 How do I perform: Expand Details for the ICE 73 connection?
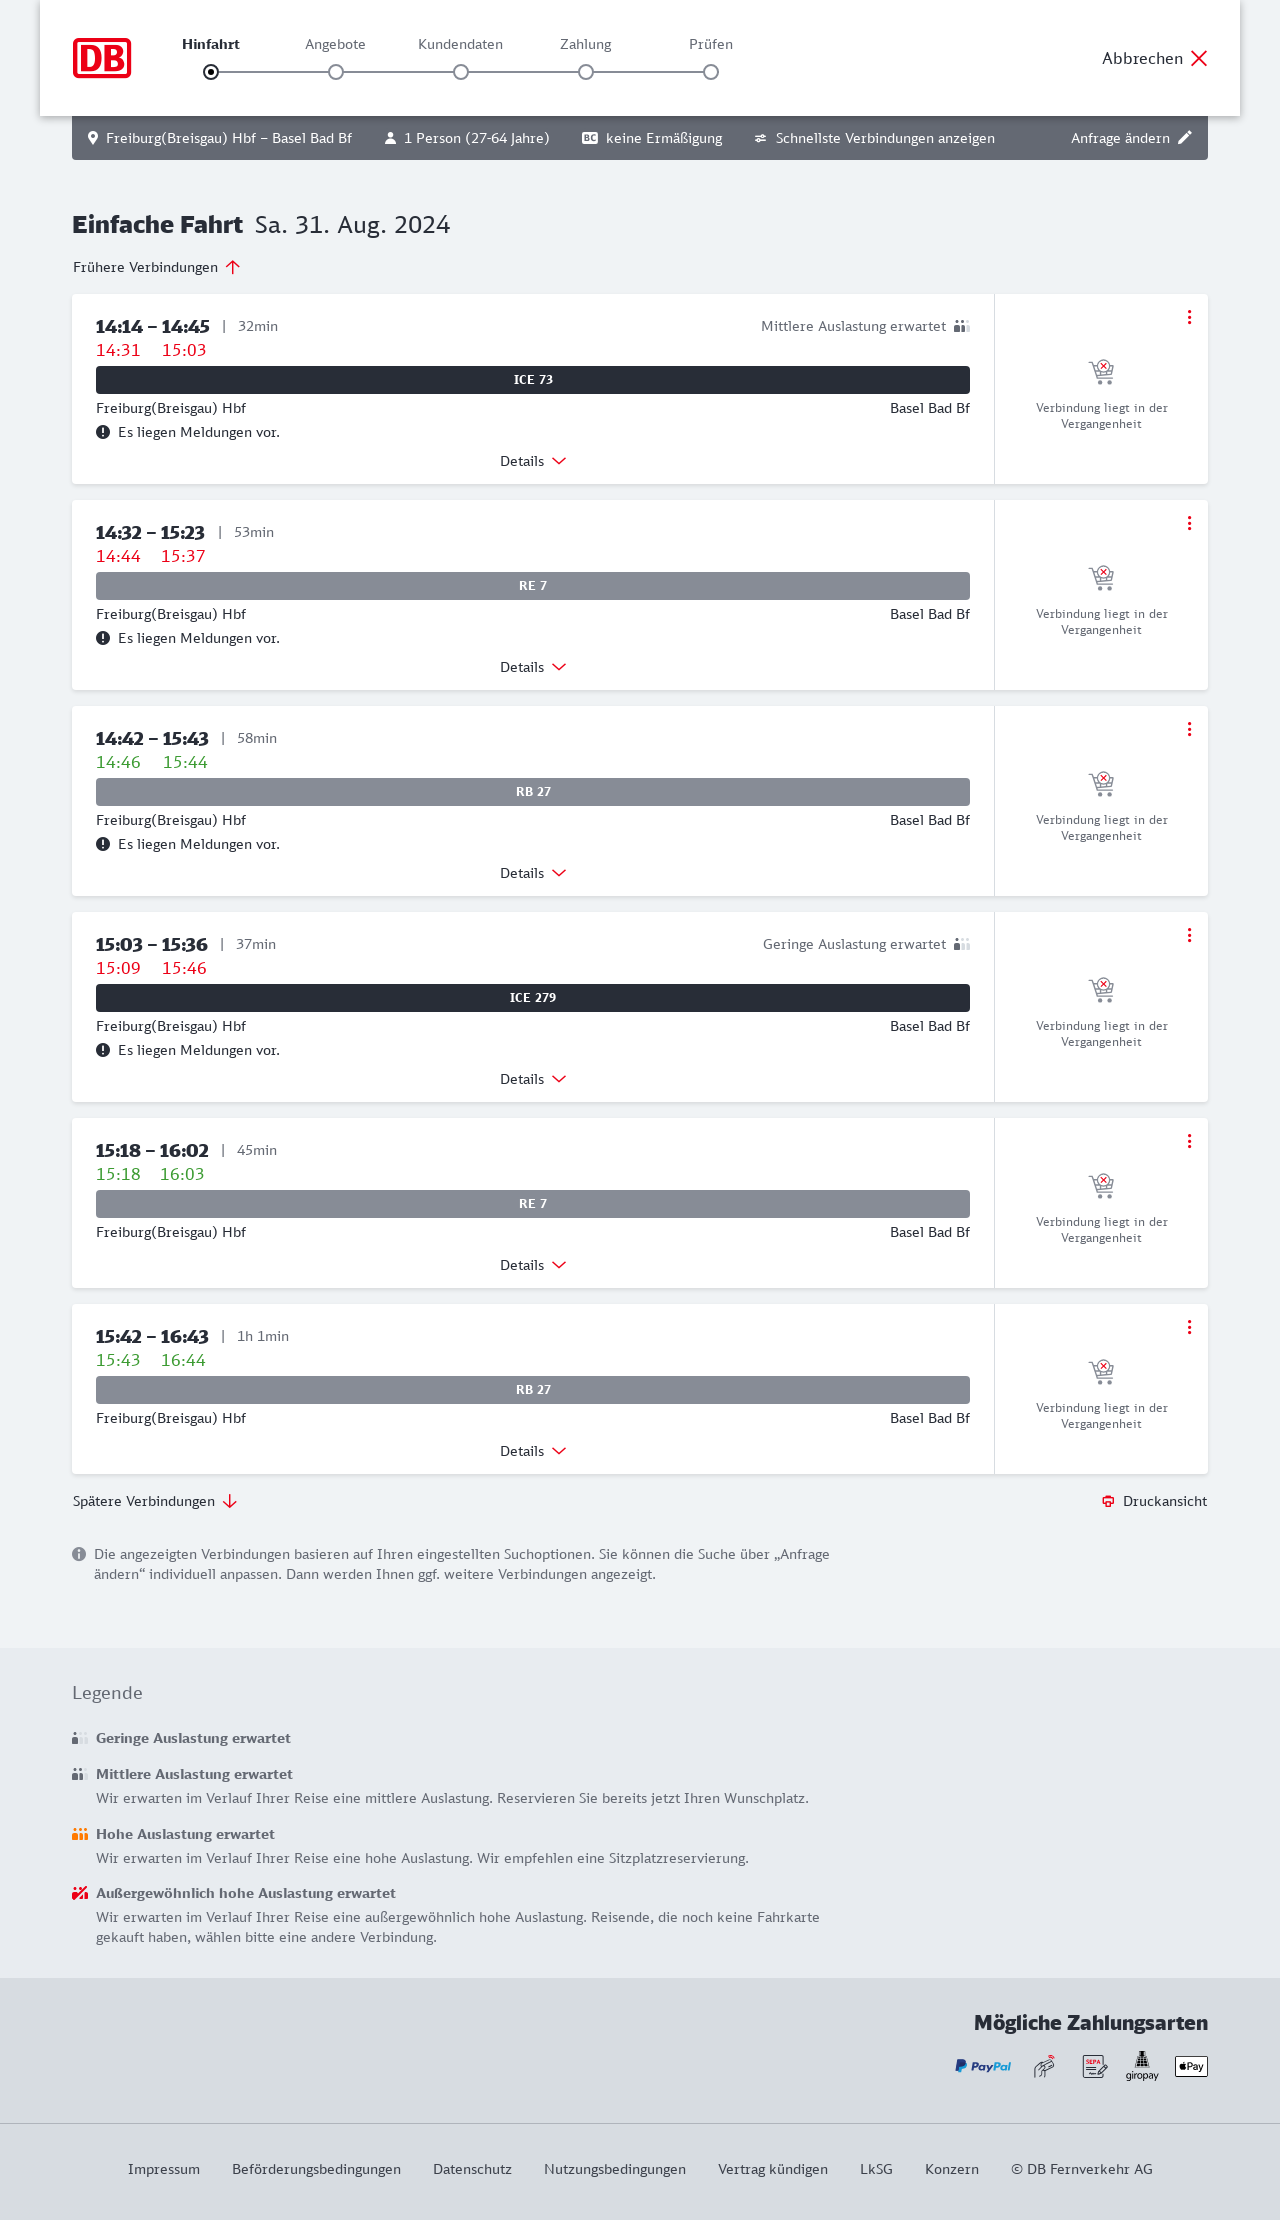pyautogui.click(x=533, y=461)
